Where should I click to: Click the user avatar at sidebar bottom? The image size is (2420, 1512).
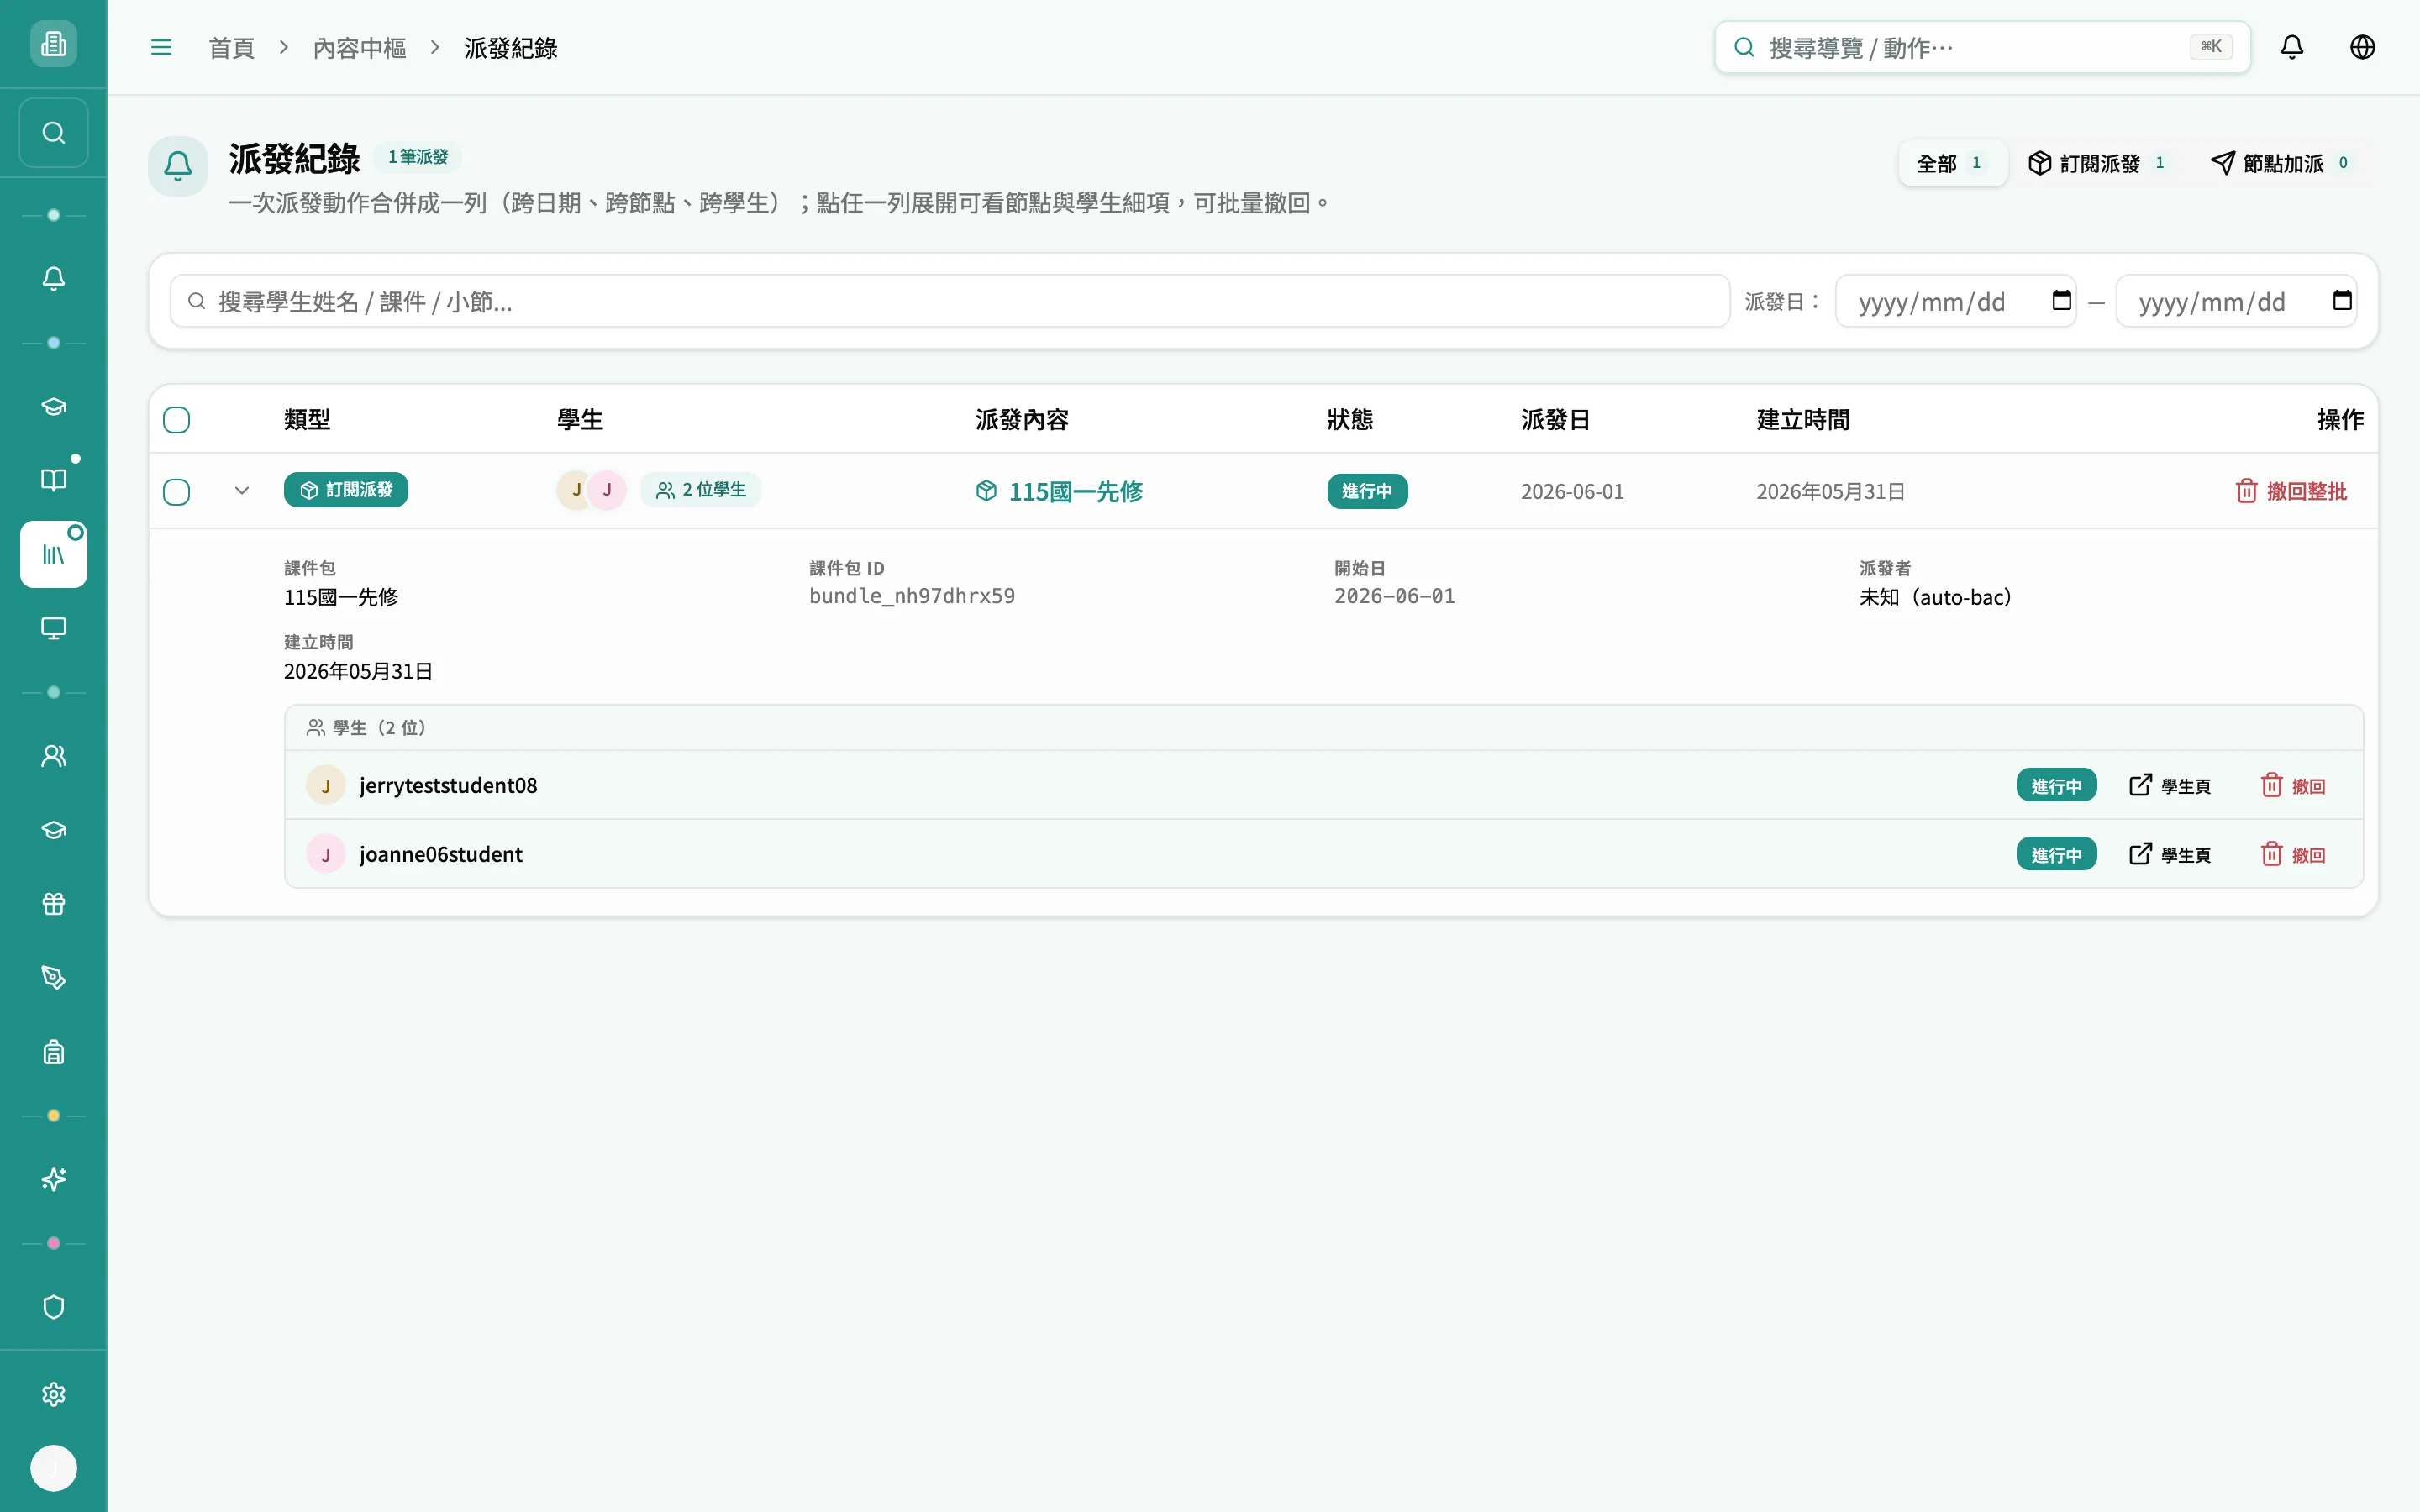(x=54, y=1468)
